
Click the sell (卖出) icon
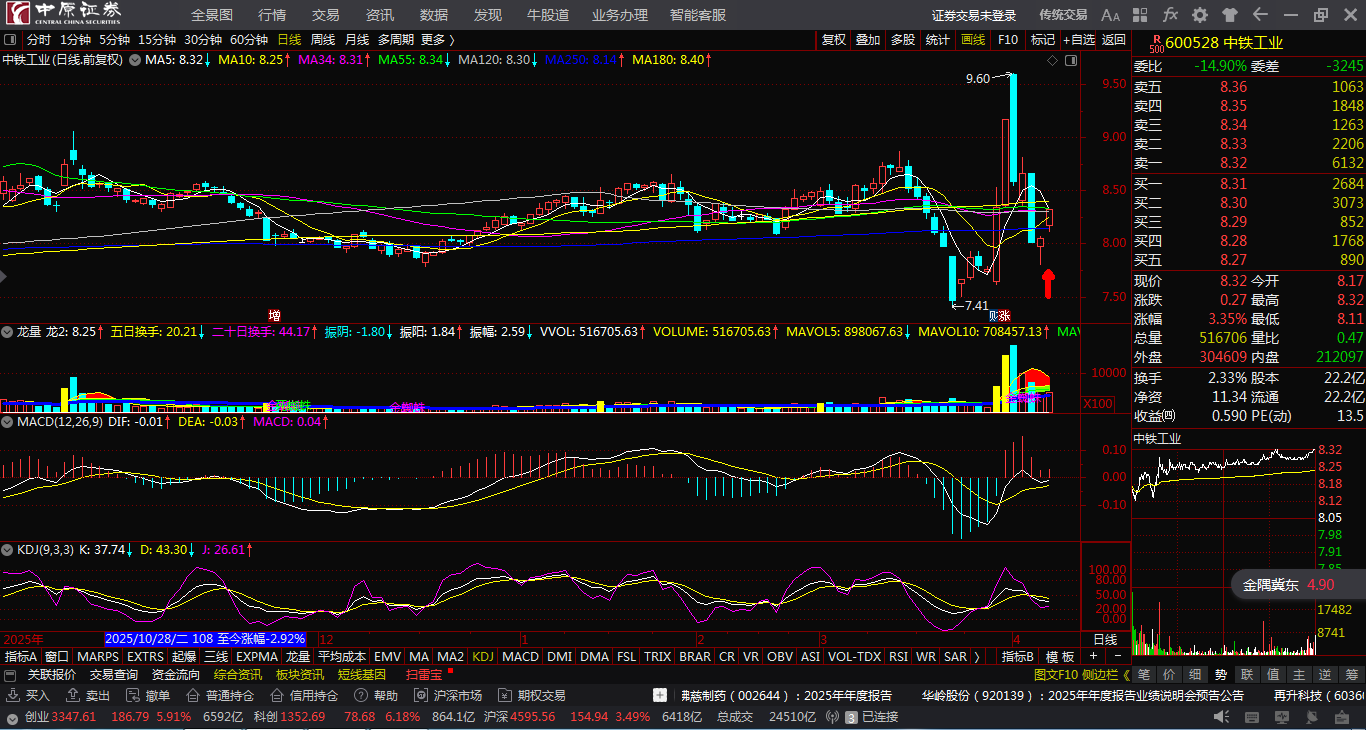(73, 695)
